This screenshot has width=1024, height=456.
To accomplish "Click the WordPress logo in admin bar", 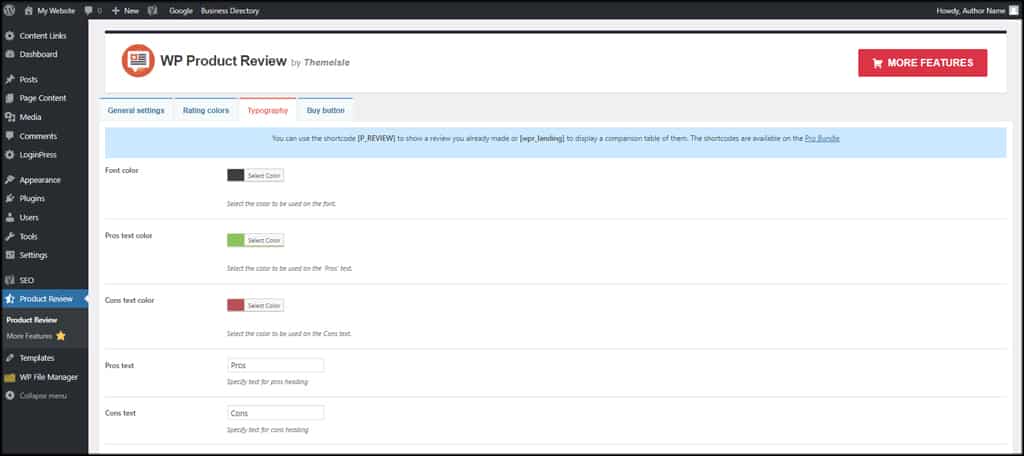I will pos(10,10).
